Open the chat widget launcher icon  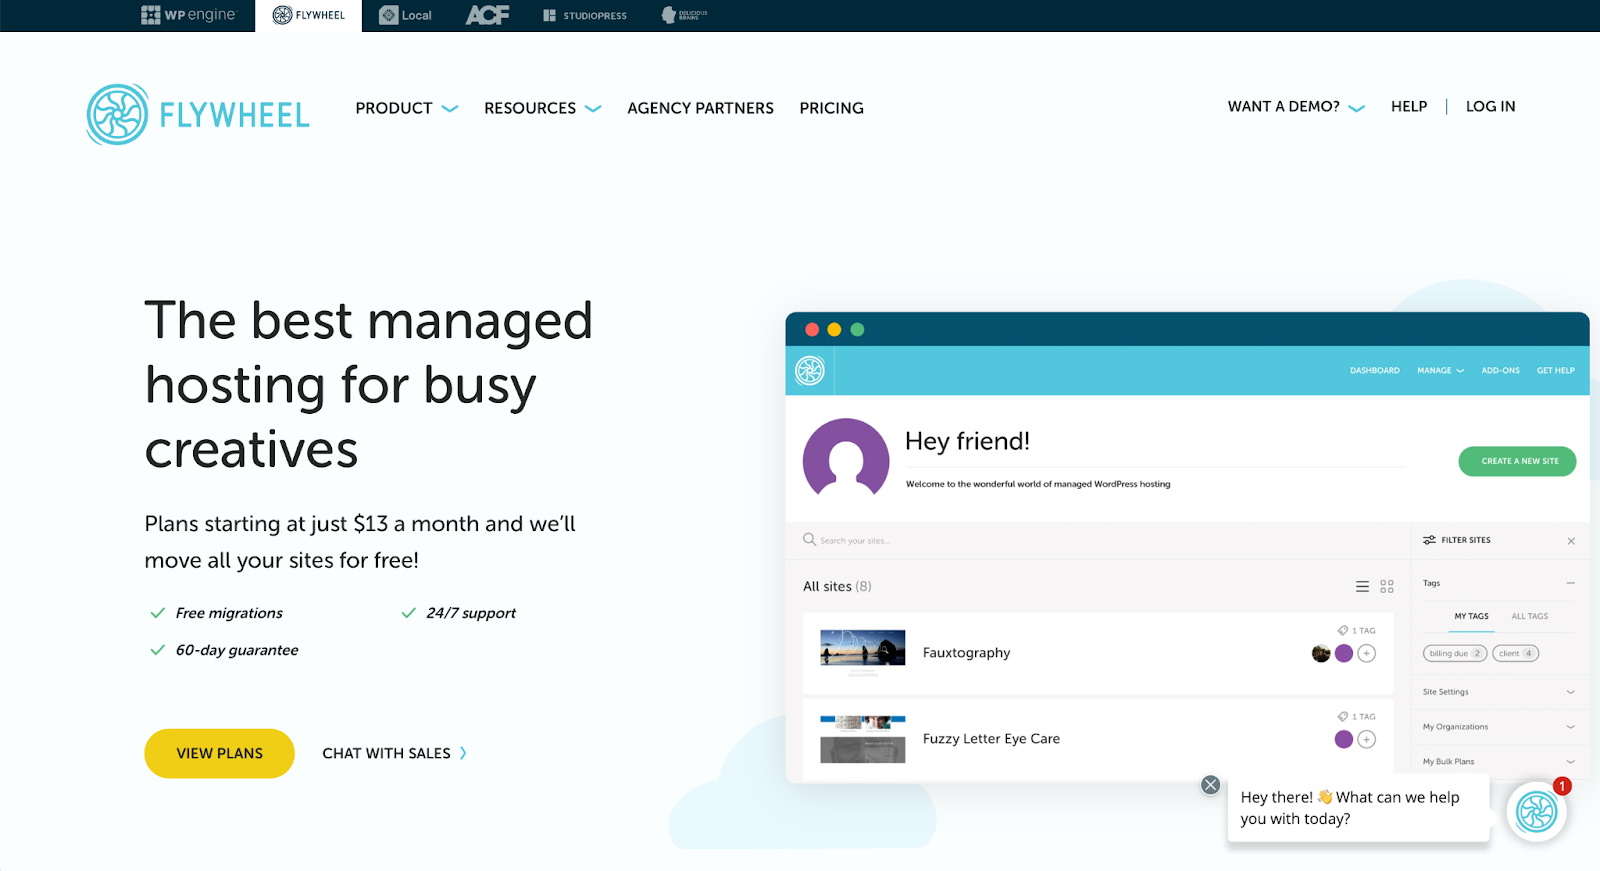[1536, 812]
